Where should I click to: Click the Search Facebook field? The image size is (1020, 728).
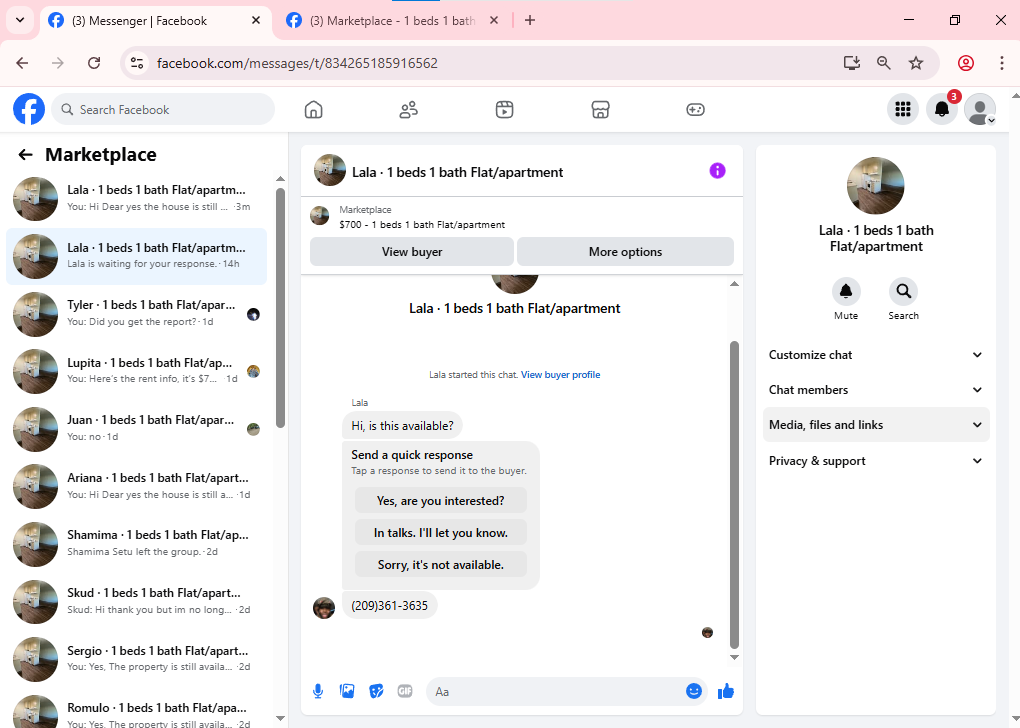(x=163, y=109)
